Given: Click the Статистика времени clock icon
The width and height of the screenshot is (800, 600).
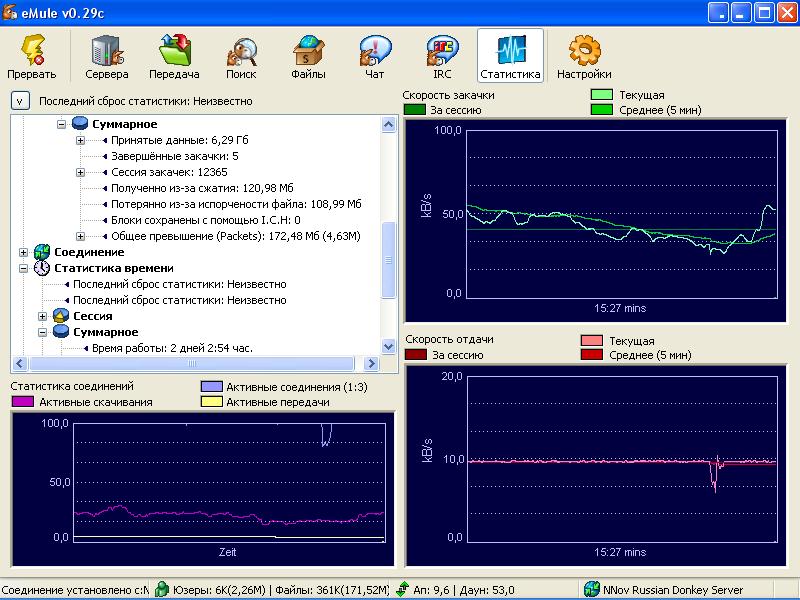Looking at the screenshot, I should tap(41, 268).
